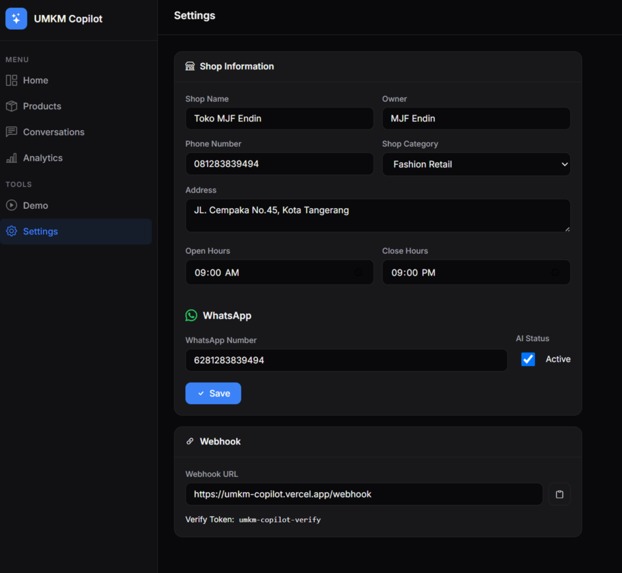This screenshot has height=573, width=622.
Task: Click the UMKM Copilot sparkle logo icon
Action: [16, 19]
